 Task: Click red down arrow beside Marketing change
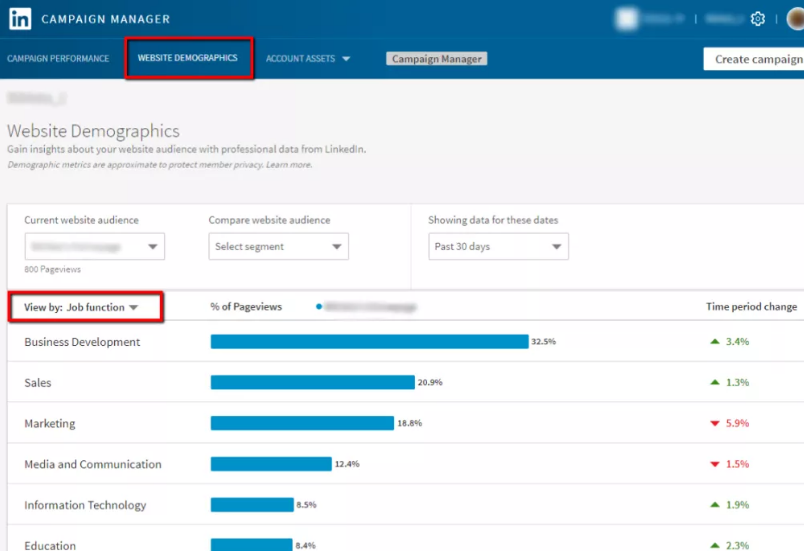click(714, 424)
